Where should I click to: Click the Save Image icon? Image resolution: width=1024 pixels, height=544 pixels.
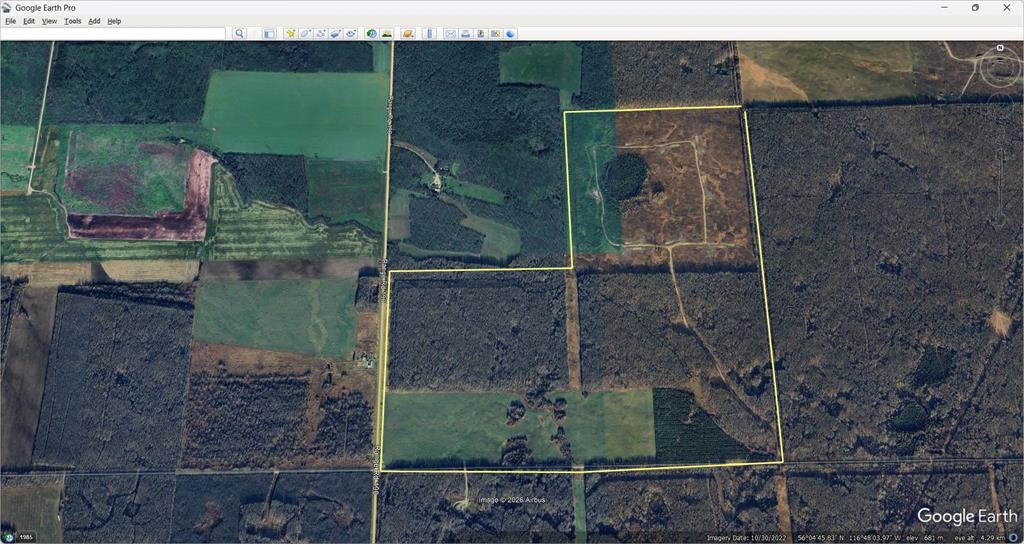pos(481,33)
